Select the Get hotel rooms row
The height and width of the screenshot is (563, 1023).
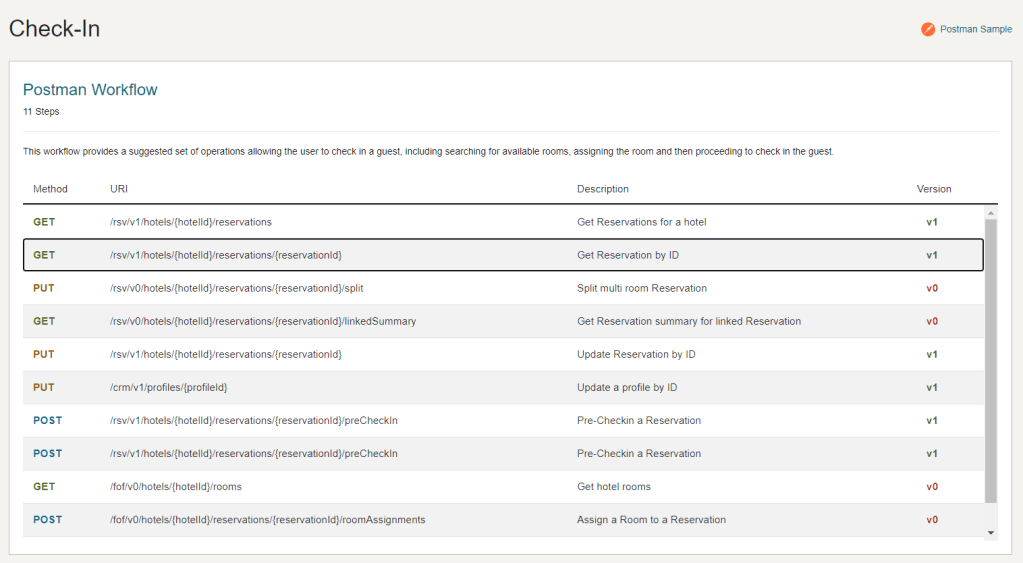pyautogui.click(x=500, y=486)
